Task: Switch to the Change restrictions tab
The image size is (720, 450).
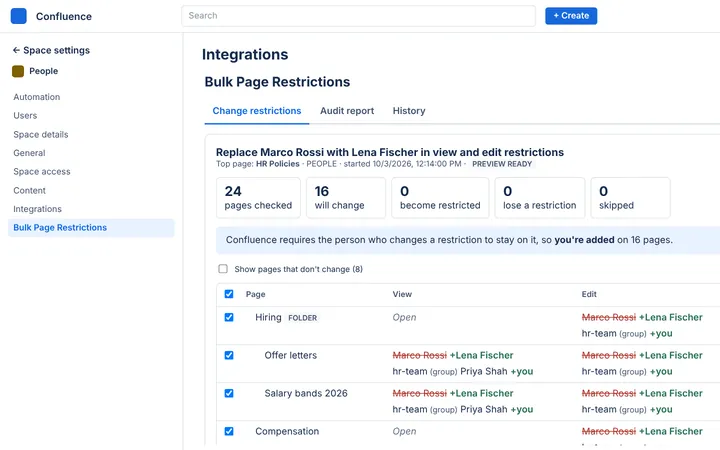Action: click(257, 111)
